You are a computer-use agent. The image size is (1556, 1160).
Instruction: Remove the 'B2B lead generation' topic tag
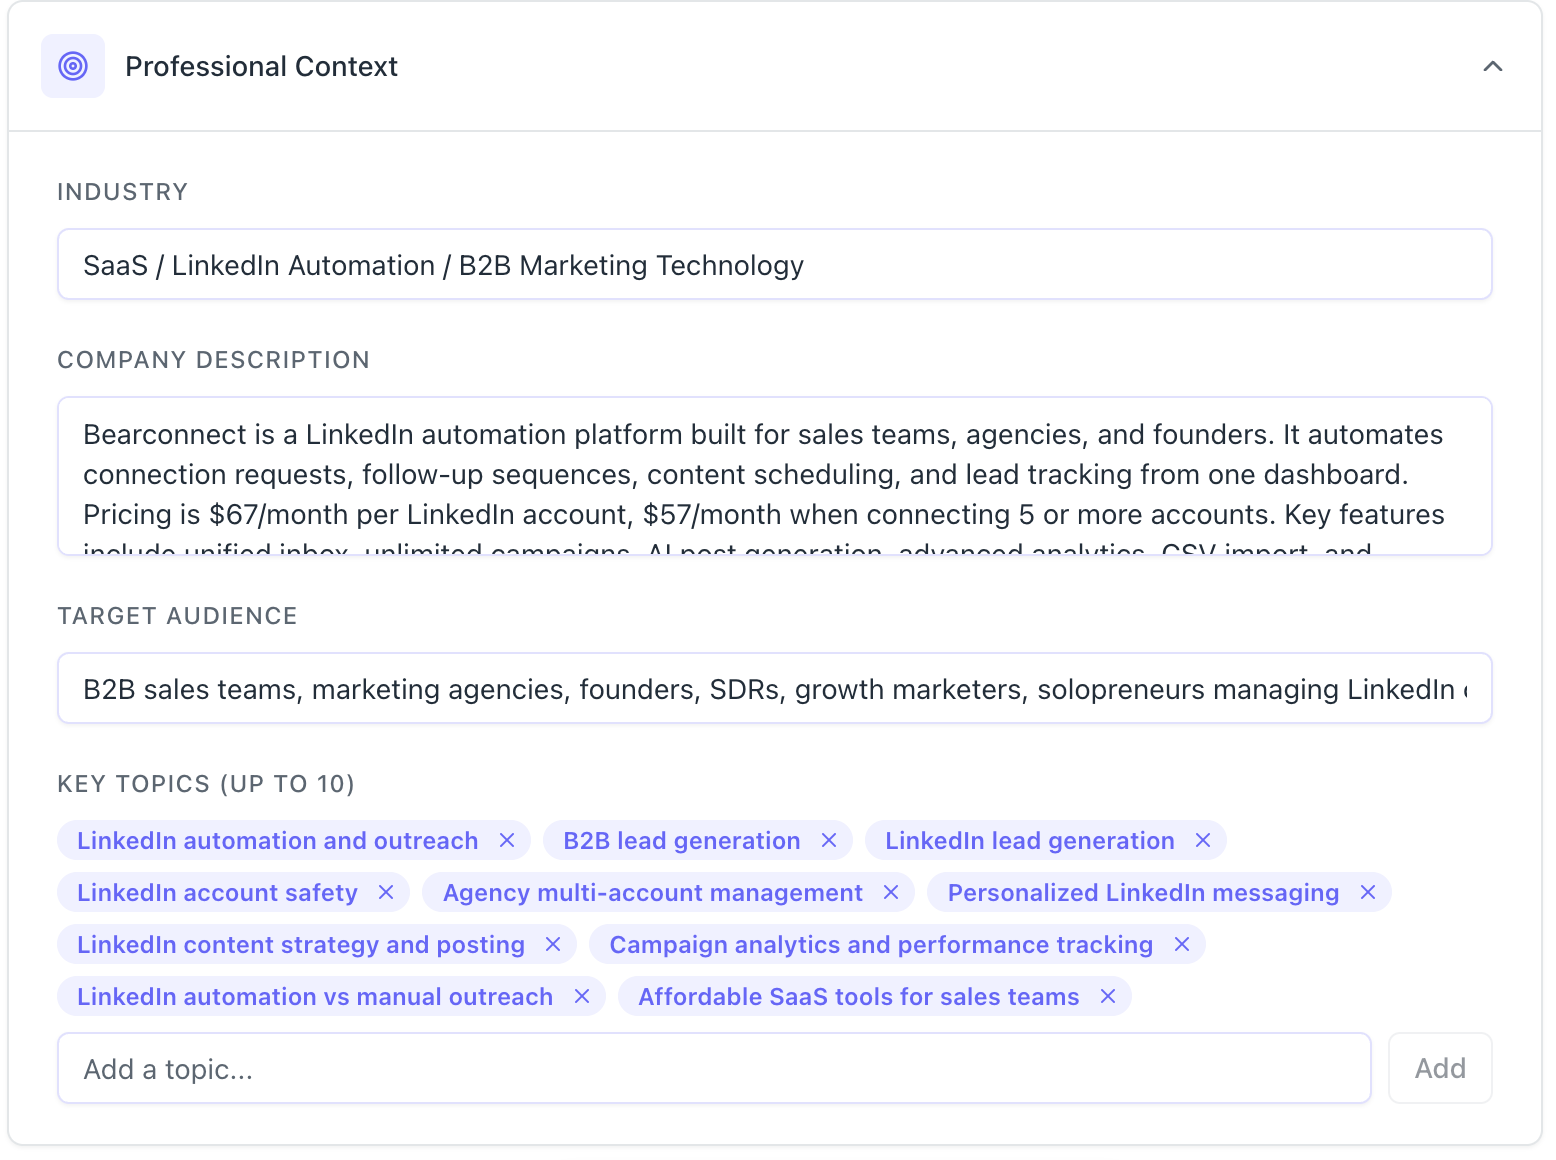point(829,840)
